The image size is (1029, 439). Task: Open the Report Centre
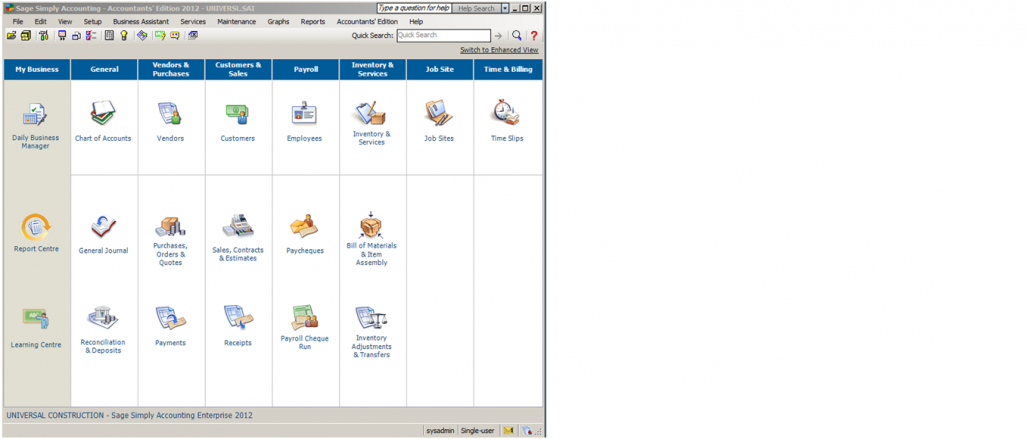pyautogui.click(x=35, y=228)
